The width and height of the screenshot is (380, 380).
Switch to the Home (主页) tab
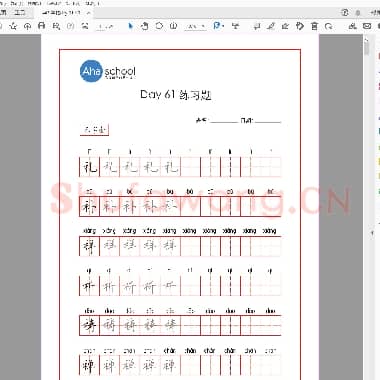point(3,13)
